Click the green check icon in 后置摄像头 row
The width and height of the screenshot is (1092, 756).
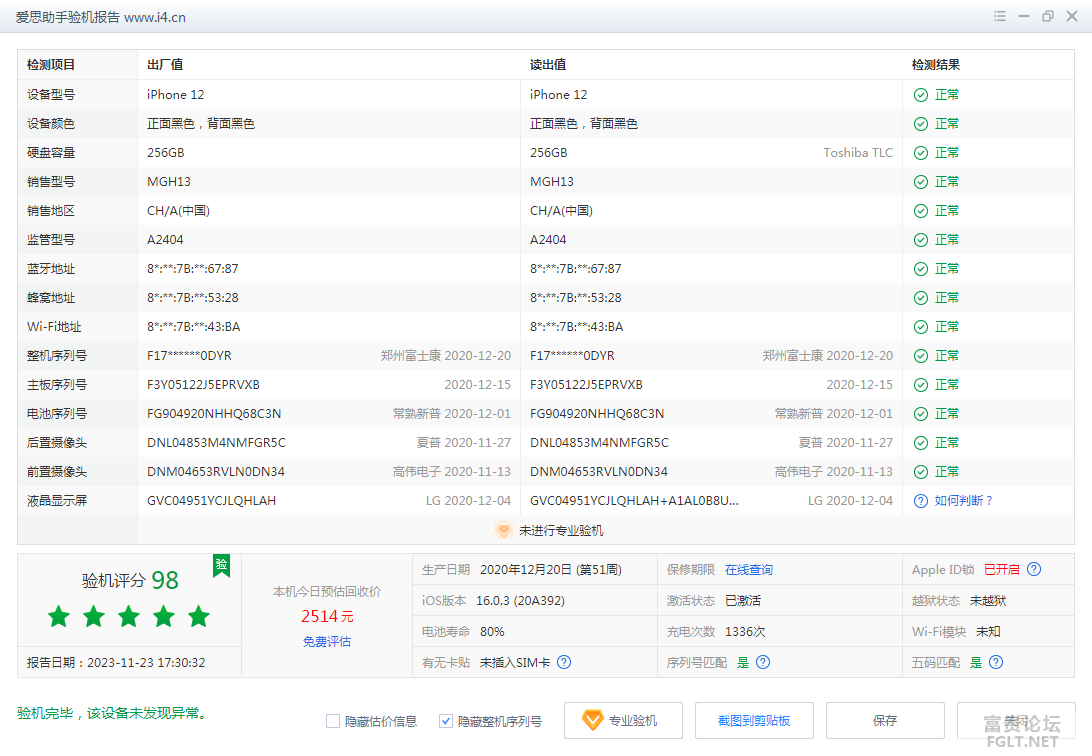[x=921, y=443]
